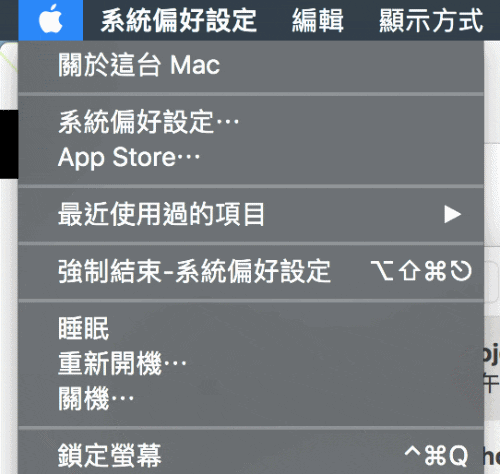Select 重新開機… to restart
This screenshot has height=474, width=500.
click(x=251, y=364)
